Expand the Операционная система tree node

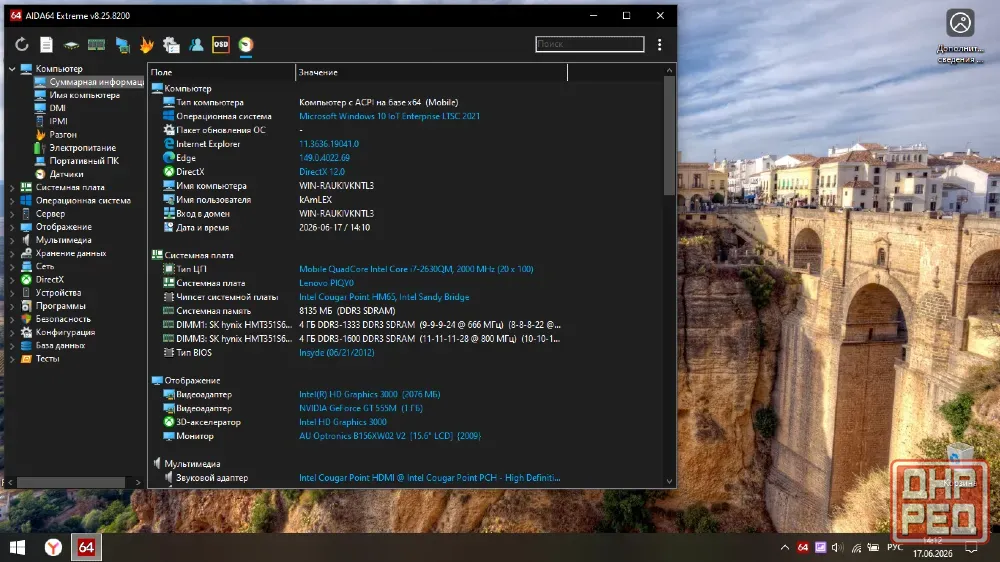point(12,201)
